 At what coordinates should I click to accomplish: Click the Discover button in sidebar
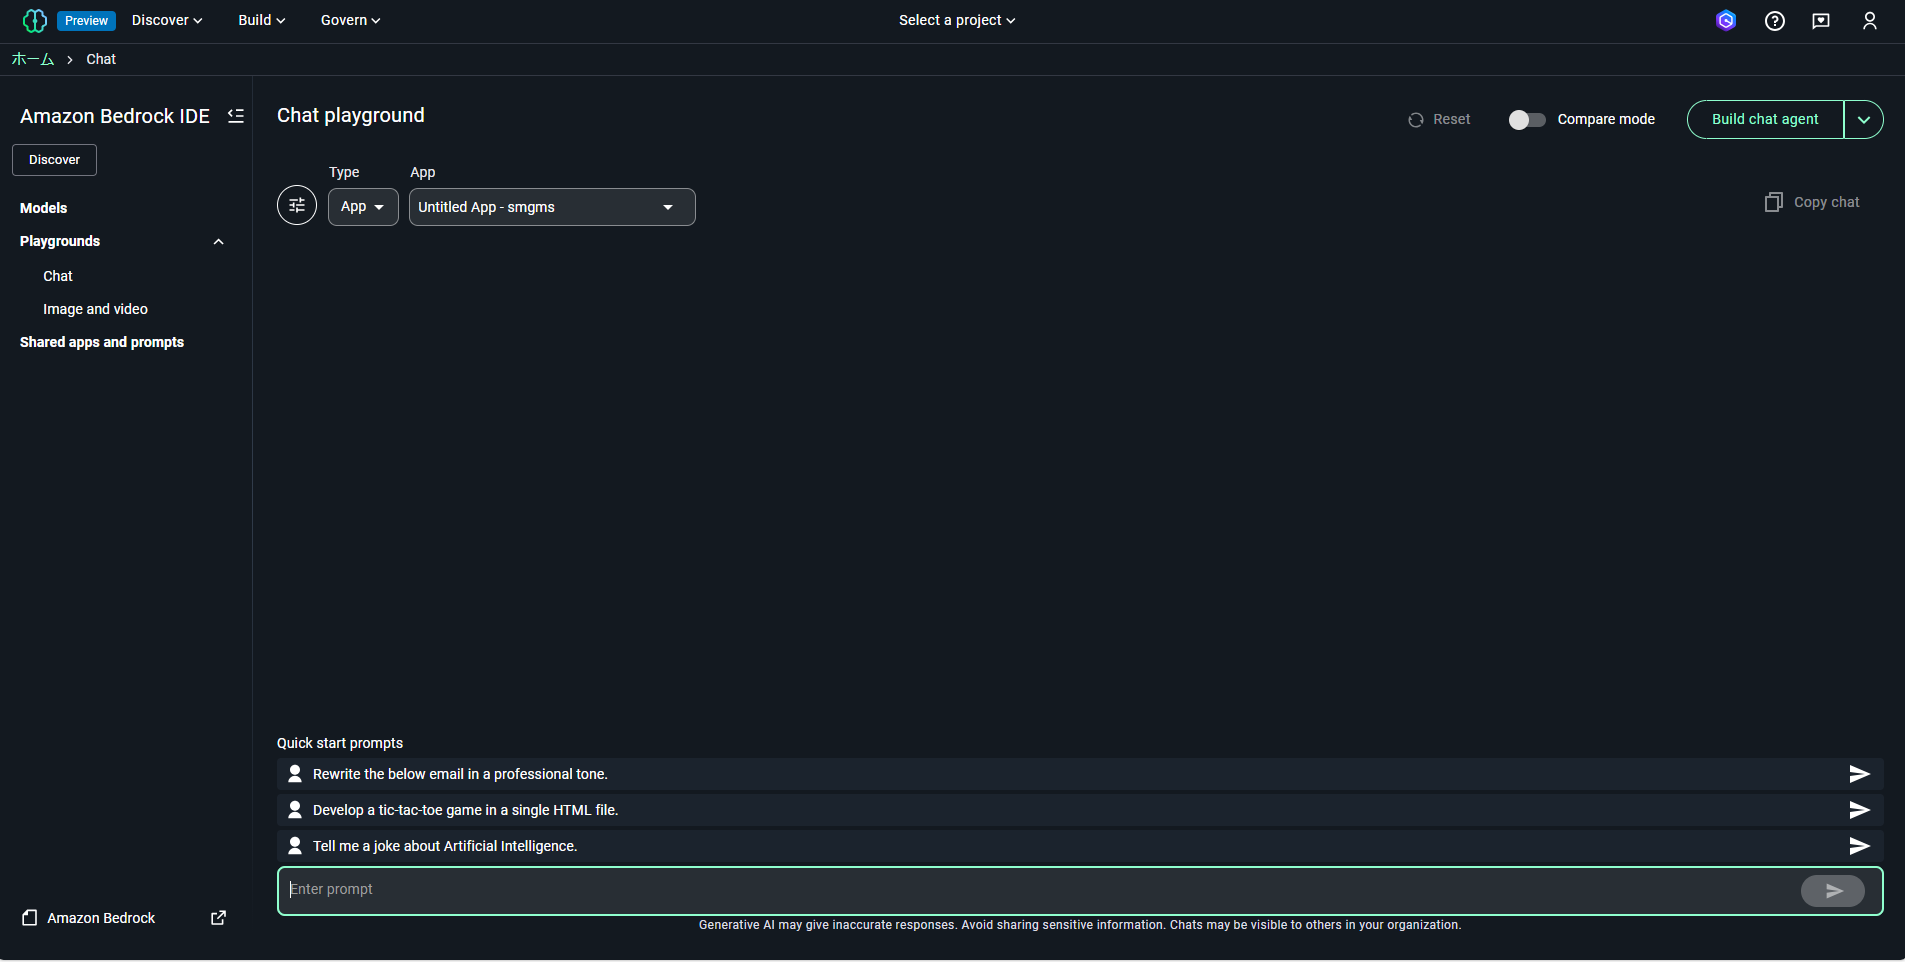(54, 160)
